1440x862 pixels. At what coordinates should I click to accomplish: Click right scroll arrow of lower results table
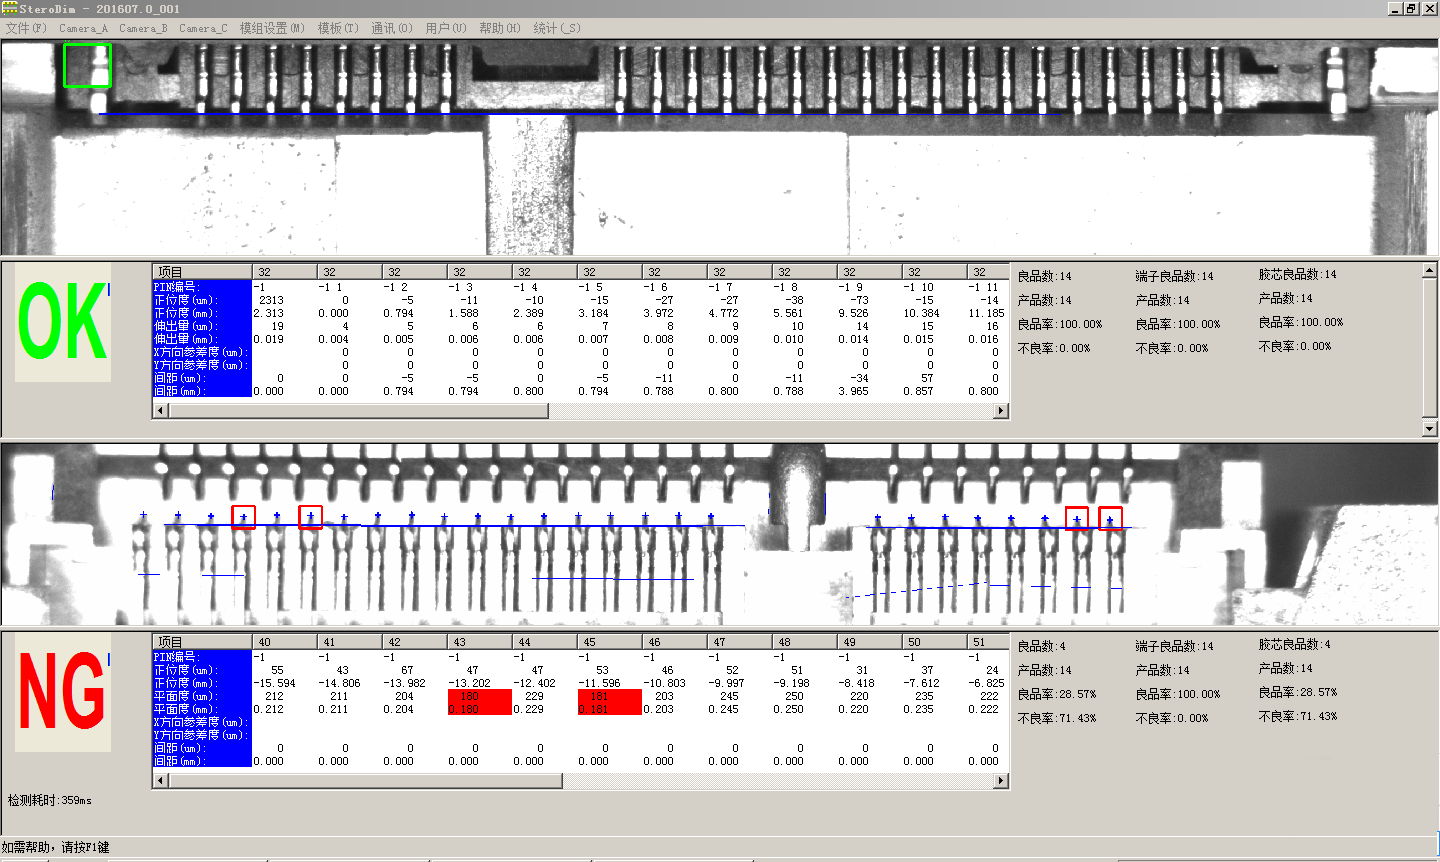coord(1000,780)
